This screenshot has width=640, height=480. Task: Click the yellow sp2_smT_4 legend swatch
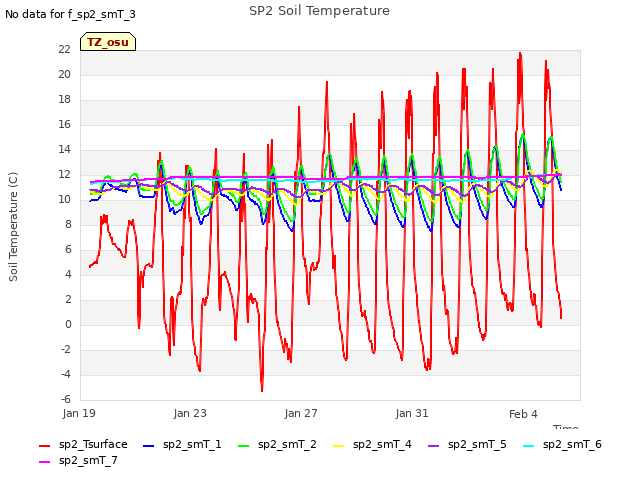point(338,446)
